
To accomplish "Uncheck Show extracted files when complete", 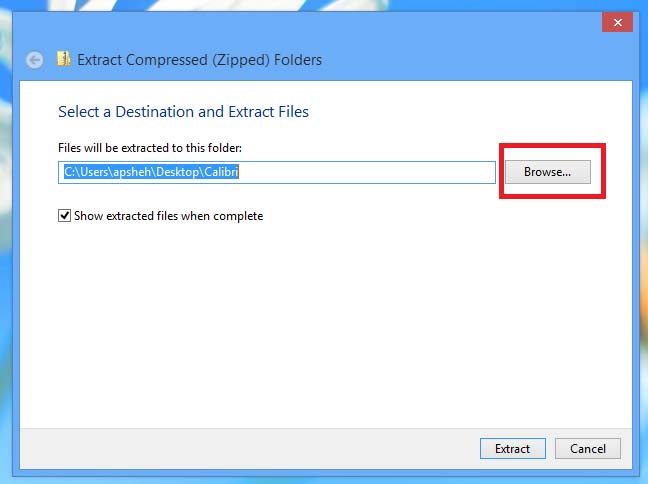I will coord(64,215).
